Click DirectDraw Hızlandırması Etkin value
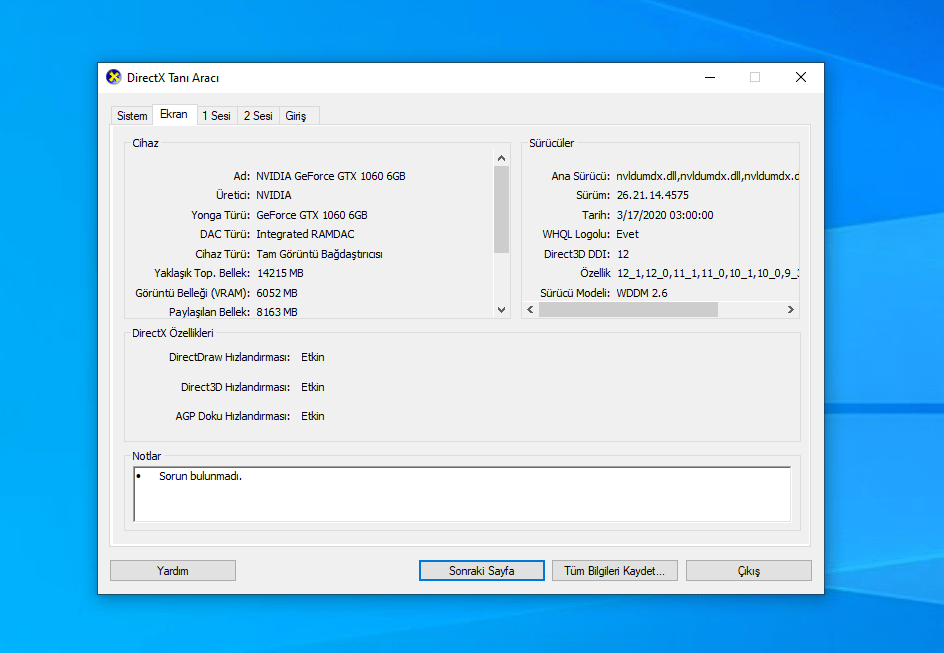The height and width of the screenshot is (653, 944). pos(312,357)
